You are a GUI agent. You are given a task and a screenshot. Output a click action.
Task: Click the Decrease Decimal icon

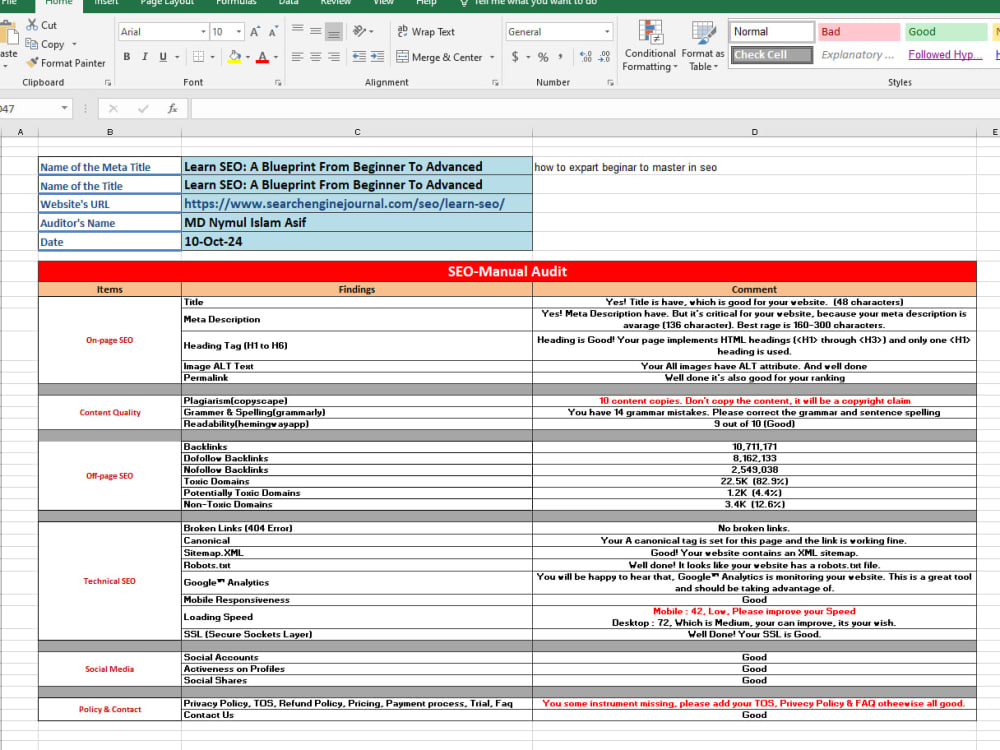(x=605, y=57)
